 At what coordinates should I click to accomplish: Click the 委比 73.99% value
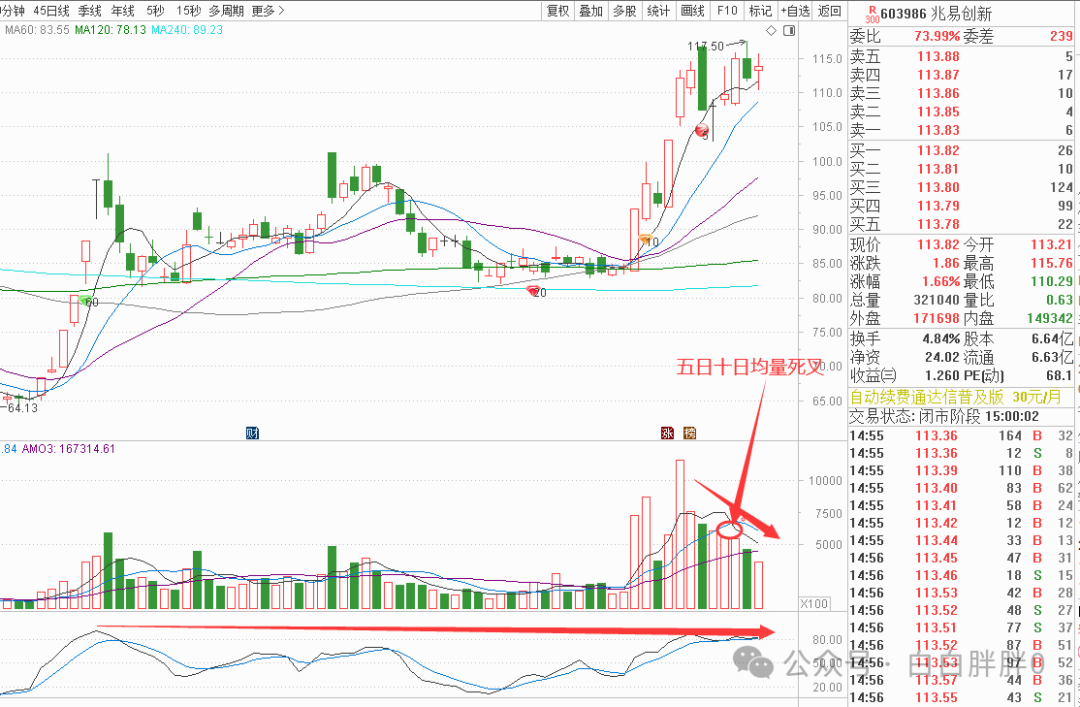(x=937, y=37)
